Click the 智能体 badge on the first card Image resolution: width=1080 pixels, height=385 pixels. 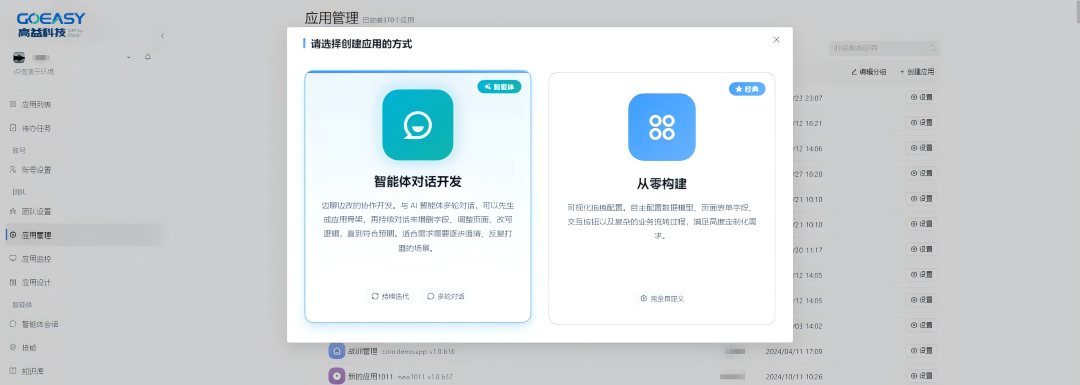[499, 87]
